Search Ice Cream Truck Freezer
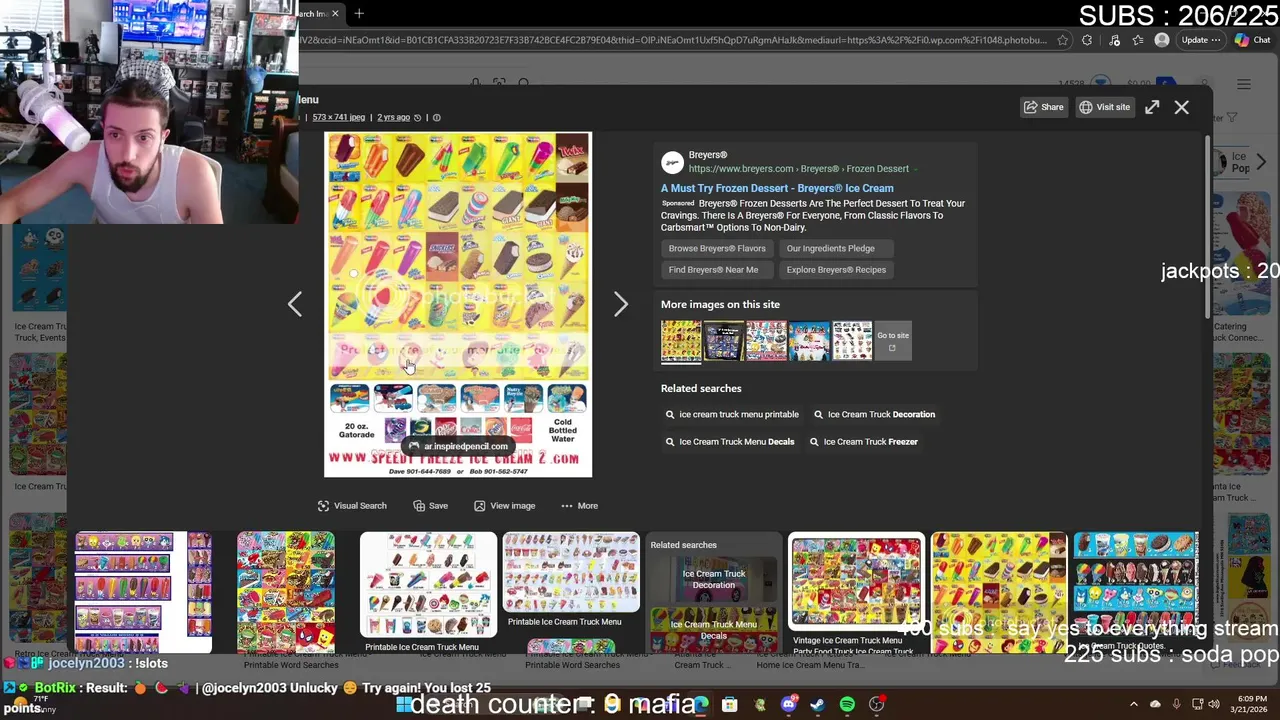Viewport: 1280px width, 720px height. (x=866, y=442)
